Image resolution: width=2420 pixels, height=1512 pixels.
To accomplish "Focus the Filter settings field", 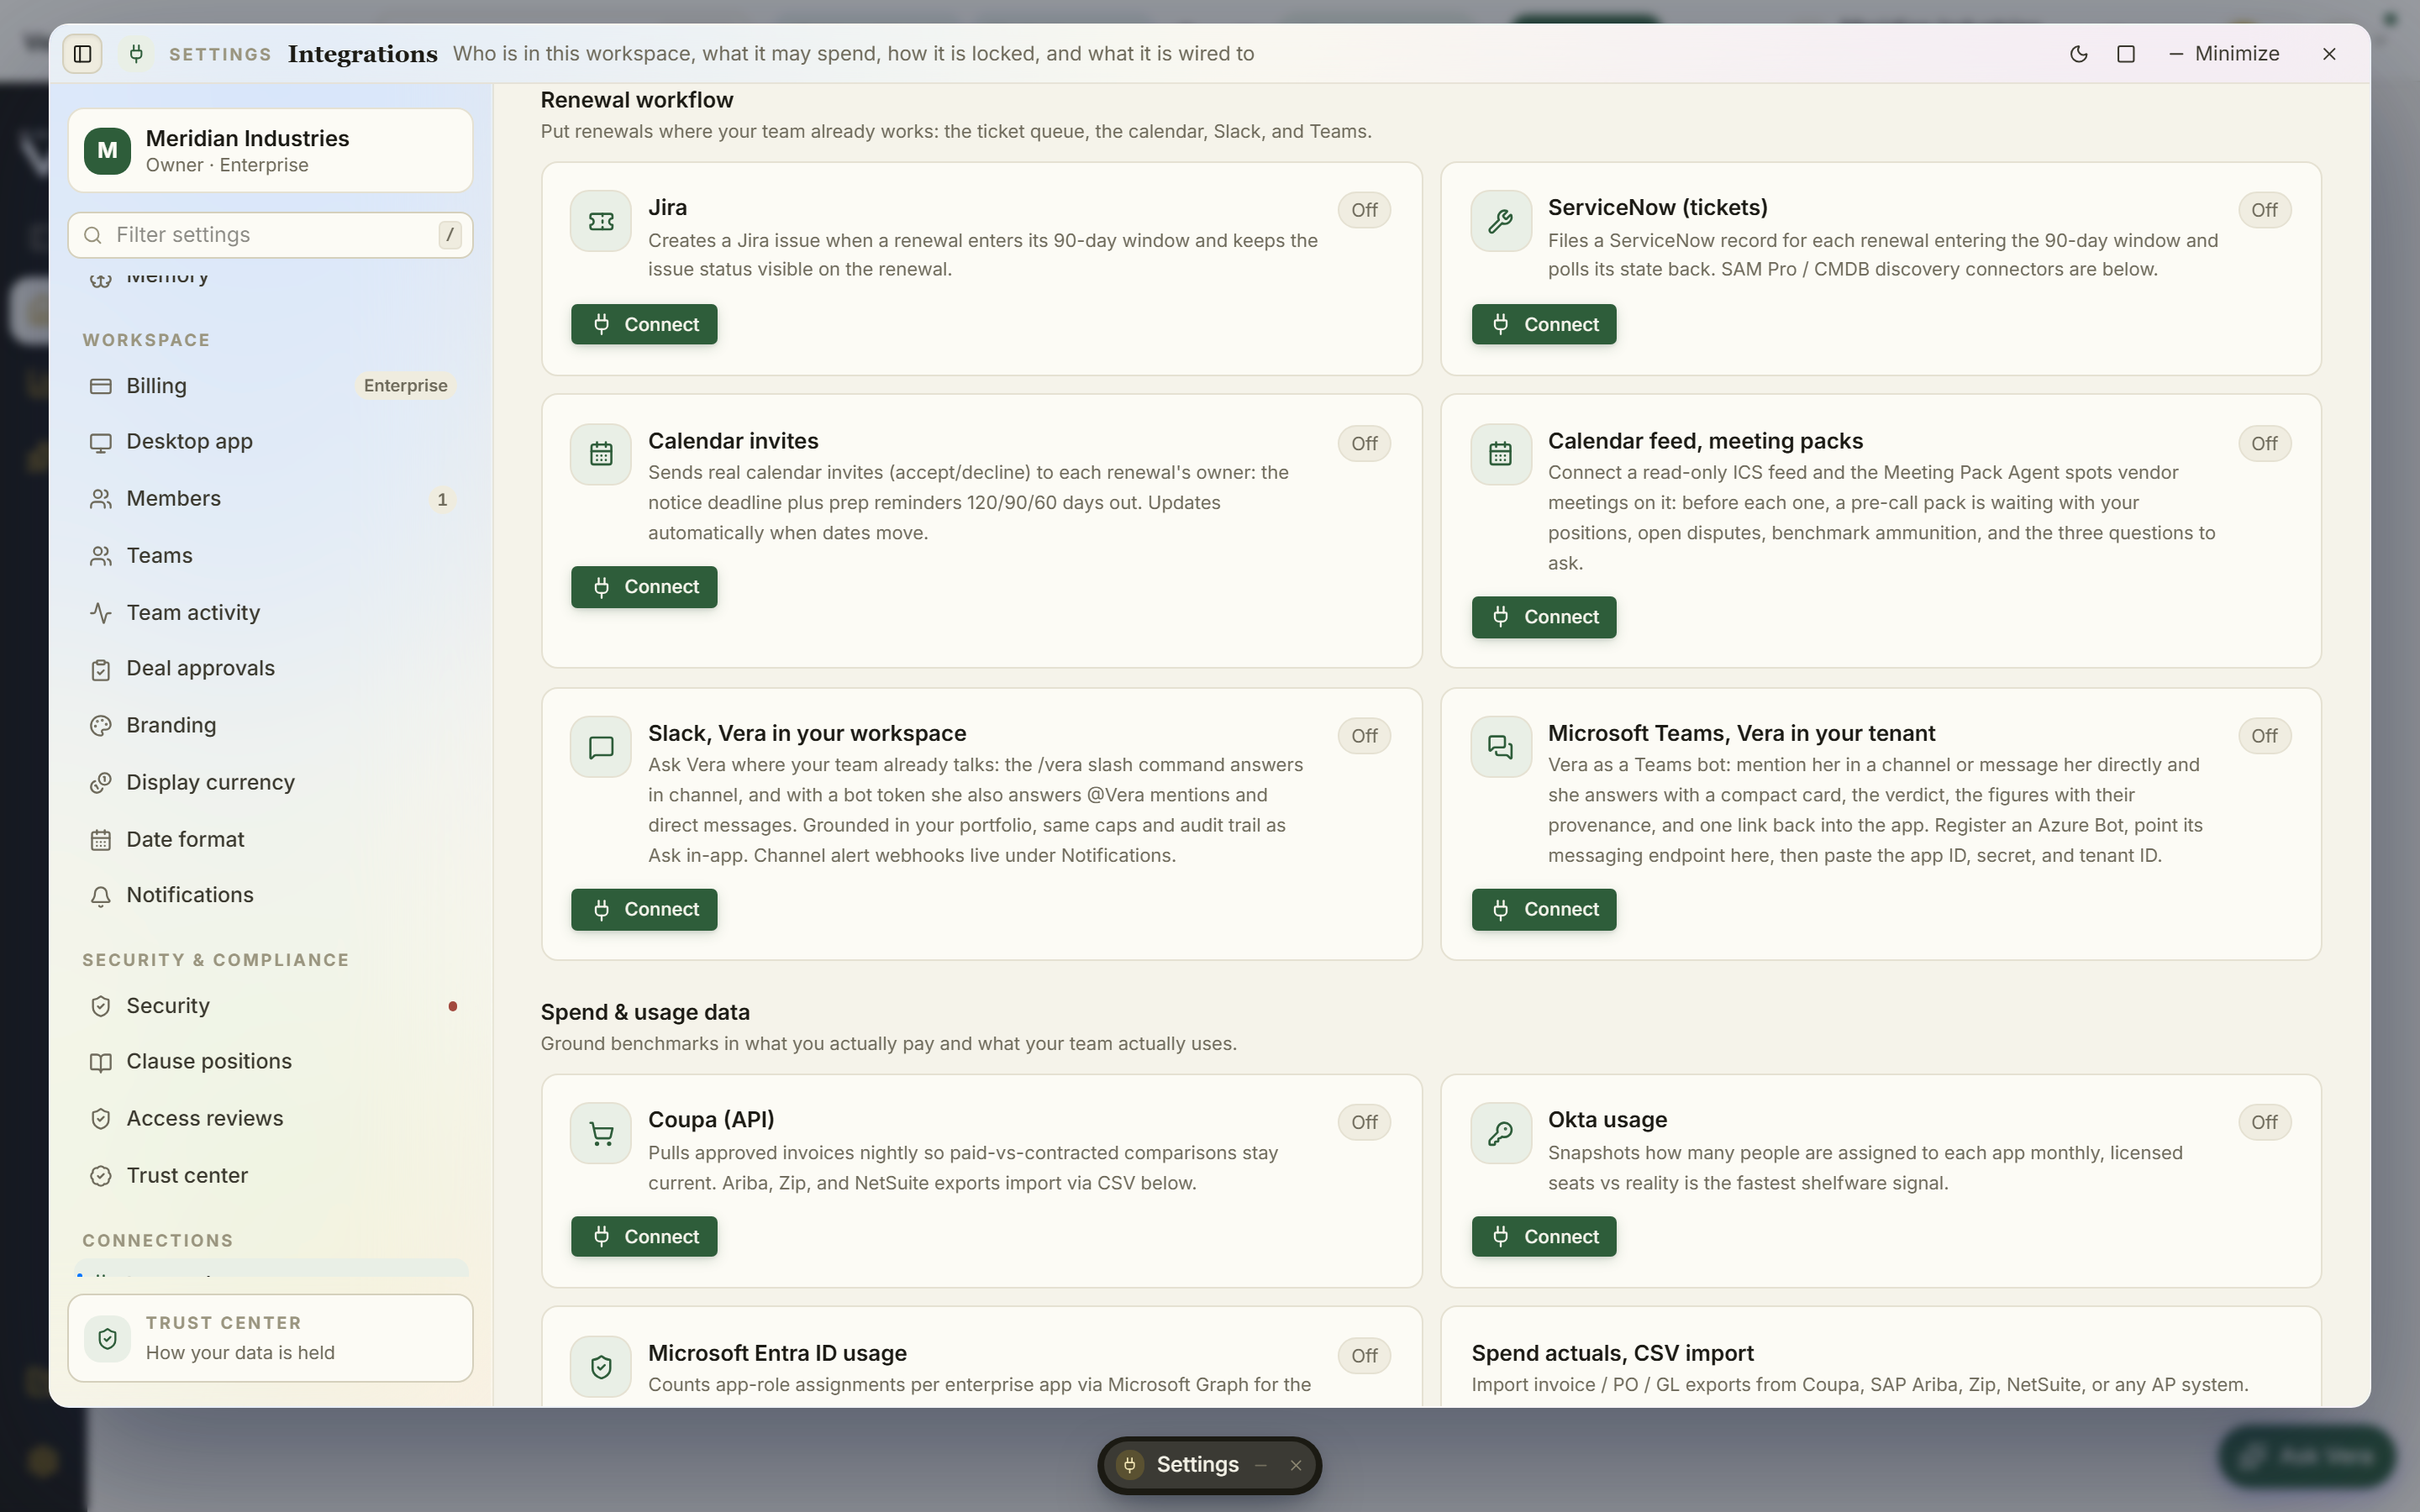I will (270, 235).
